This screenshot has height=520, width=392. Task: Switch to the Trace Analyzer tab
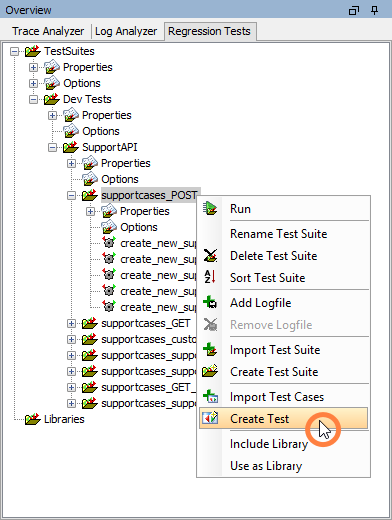coord(48,31)
